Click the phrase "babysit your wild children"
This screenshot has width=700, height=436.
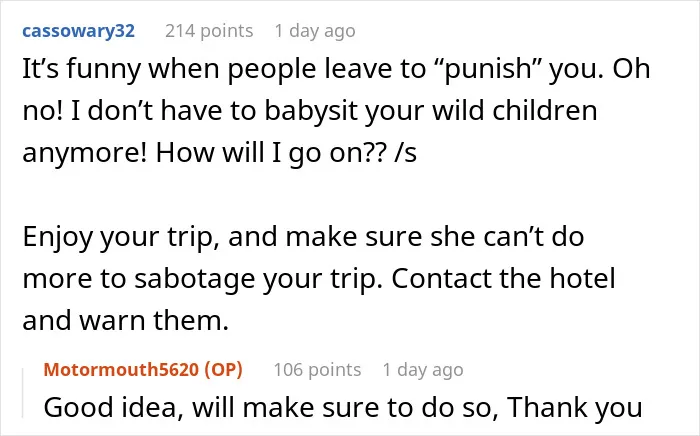click(x=431, y=111)
